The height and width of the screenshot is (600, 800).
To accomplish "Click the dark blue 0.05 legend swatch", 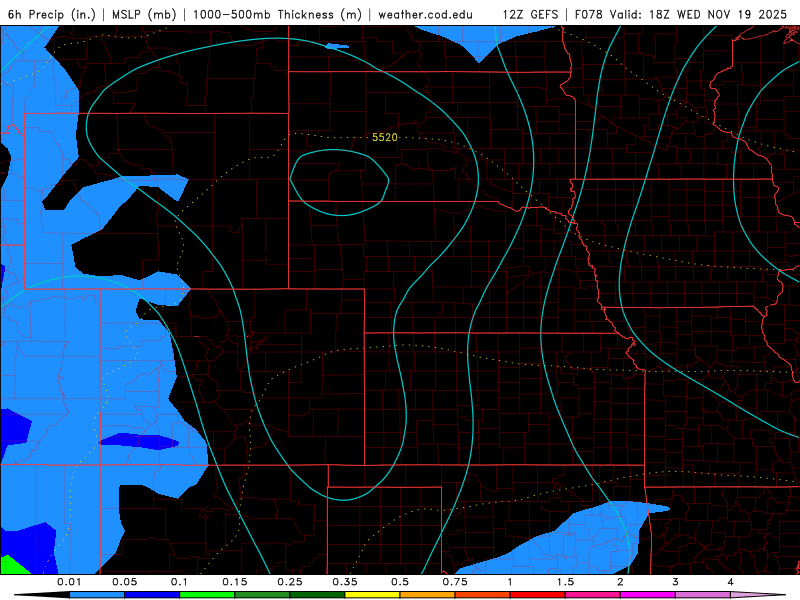I will (x=152, y=595).
